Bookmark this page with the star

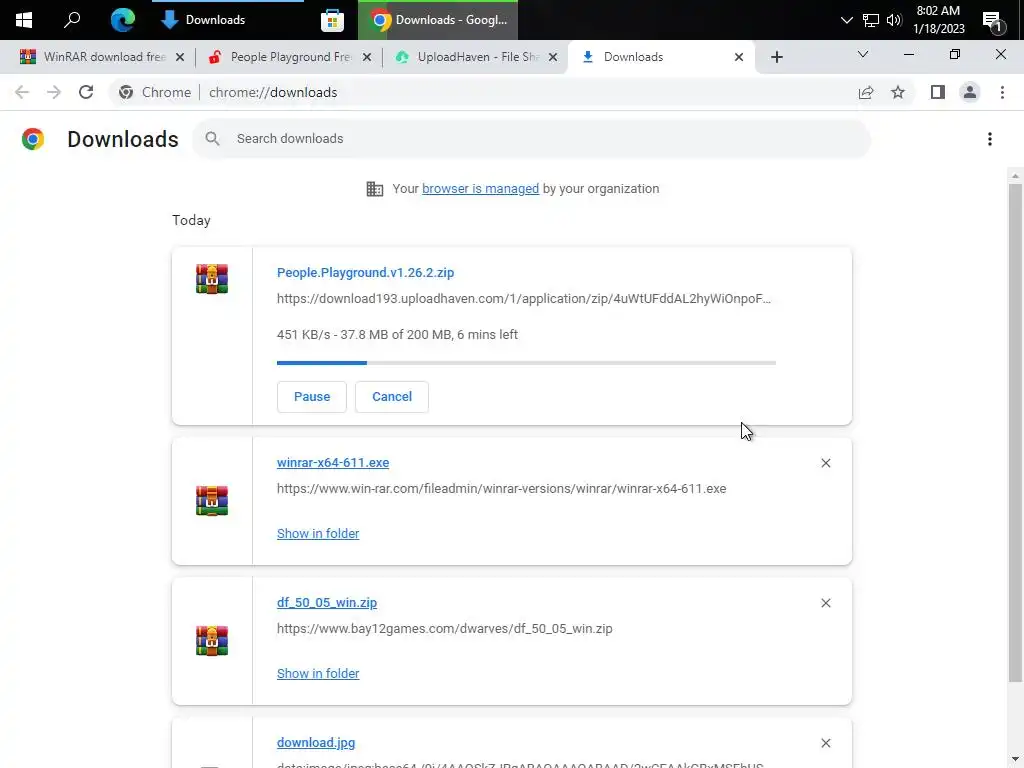tap(898, 92)
